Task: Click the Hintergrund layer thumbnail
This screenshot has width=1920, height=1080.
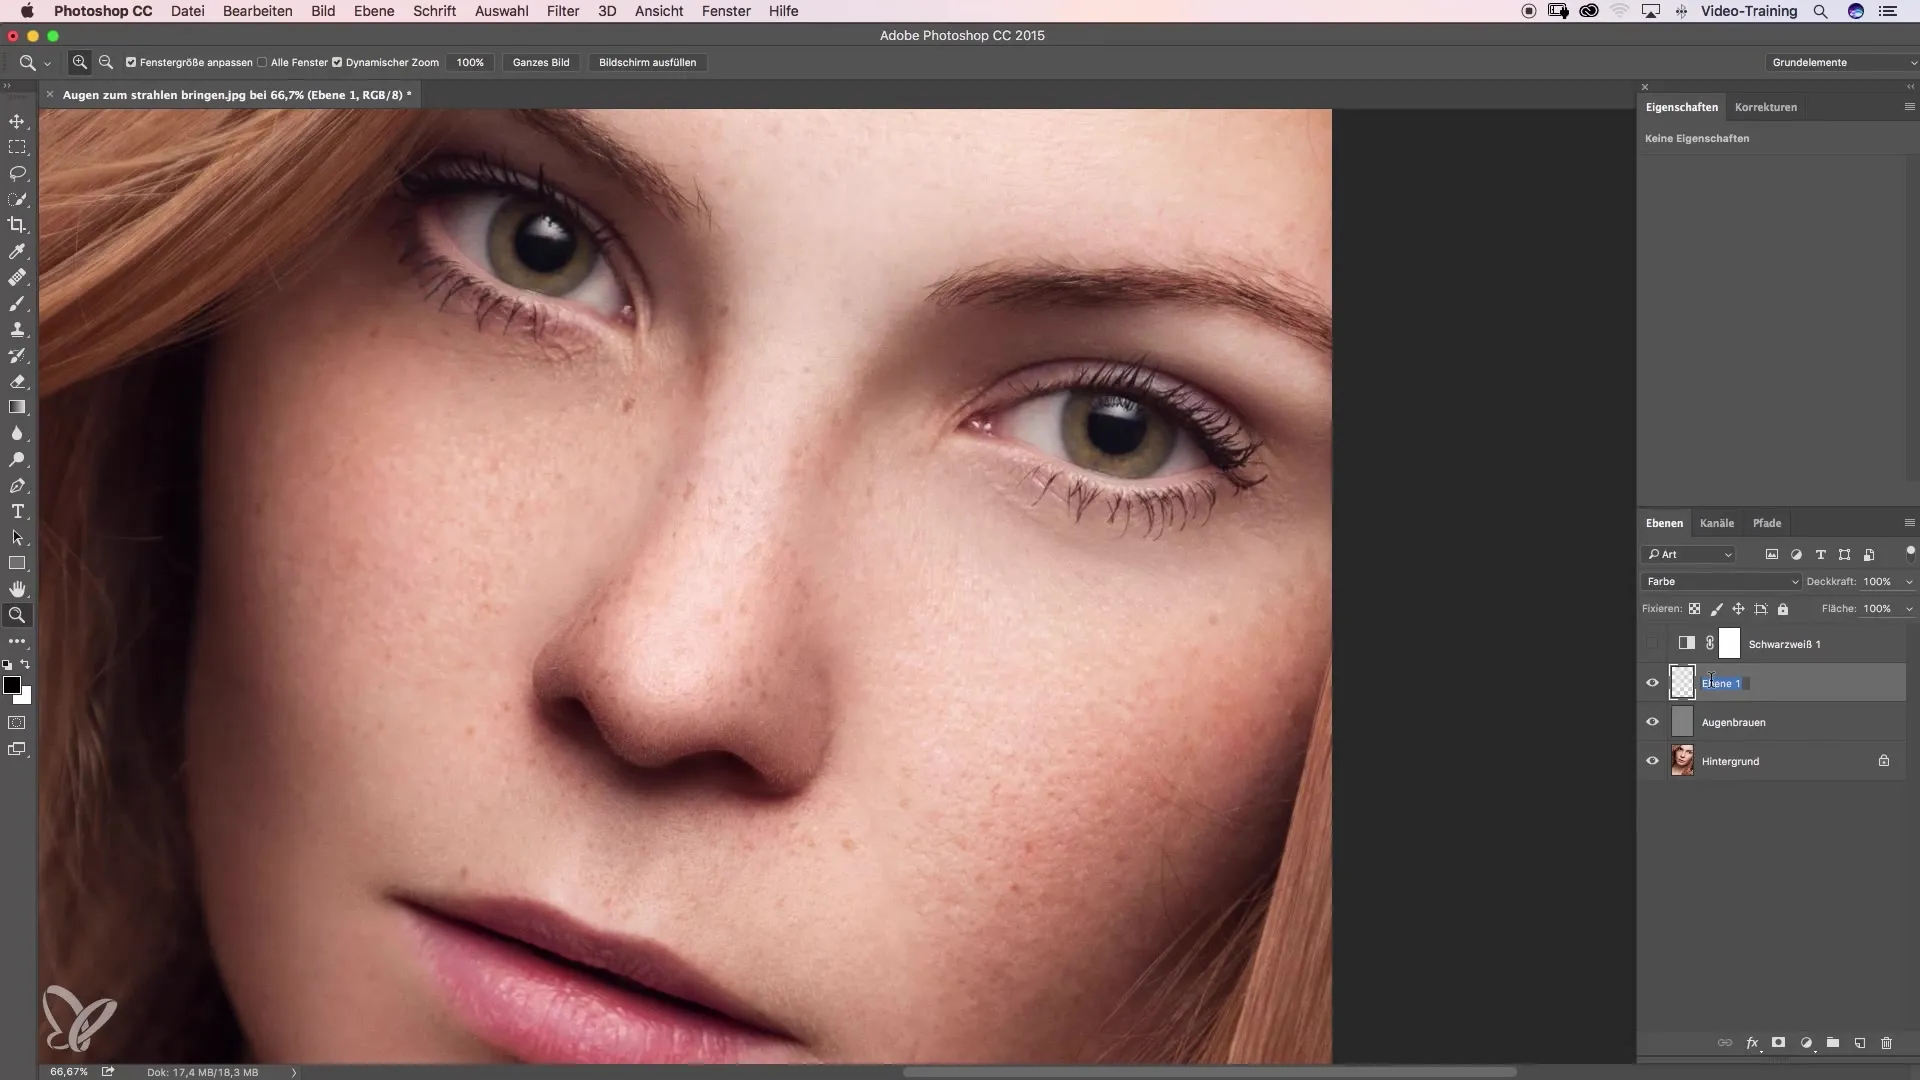Action: pos(1683,761)
